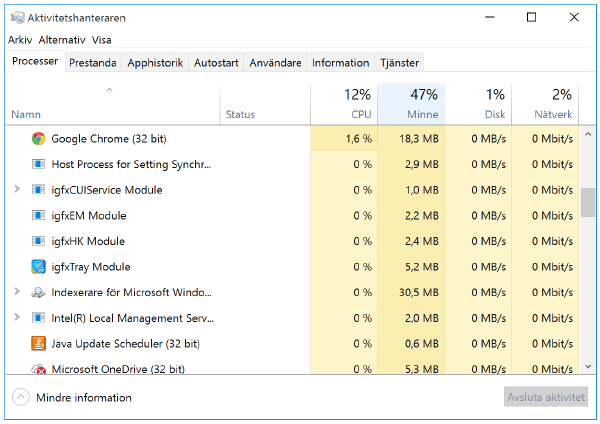
Task: Open the Arkiv menu
Action: 20,40
